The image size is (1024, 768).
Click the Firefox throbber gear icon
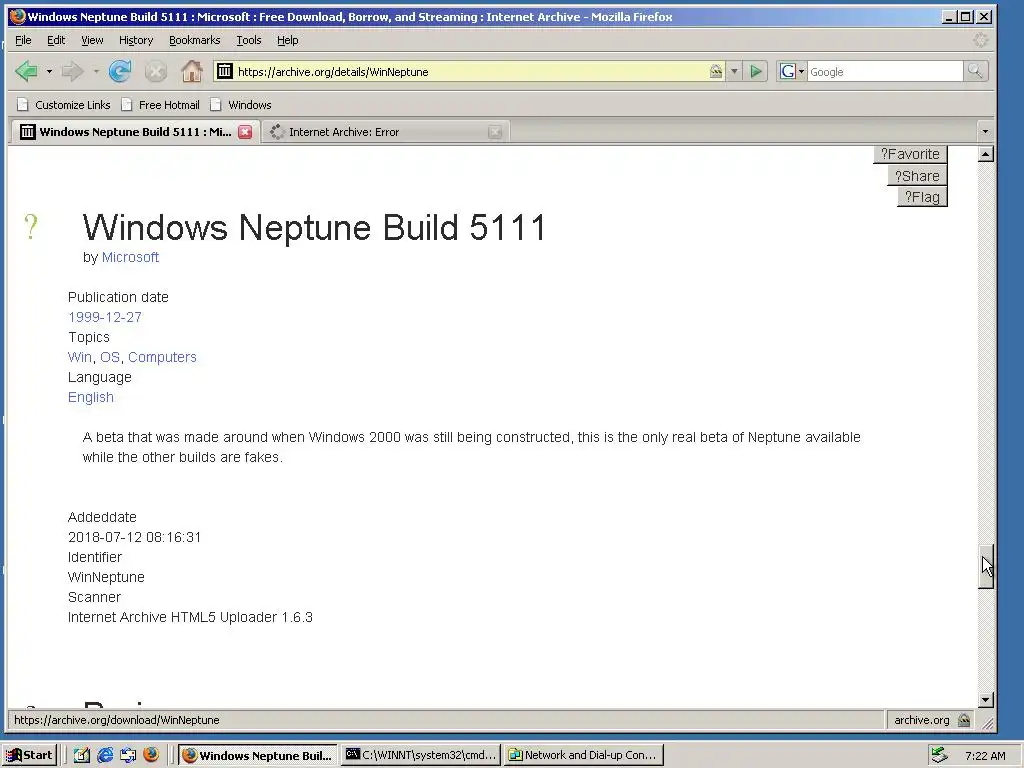(x=980, y=40)
